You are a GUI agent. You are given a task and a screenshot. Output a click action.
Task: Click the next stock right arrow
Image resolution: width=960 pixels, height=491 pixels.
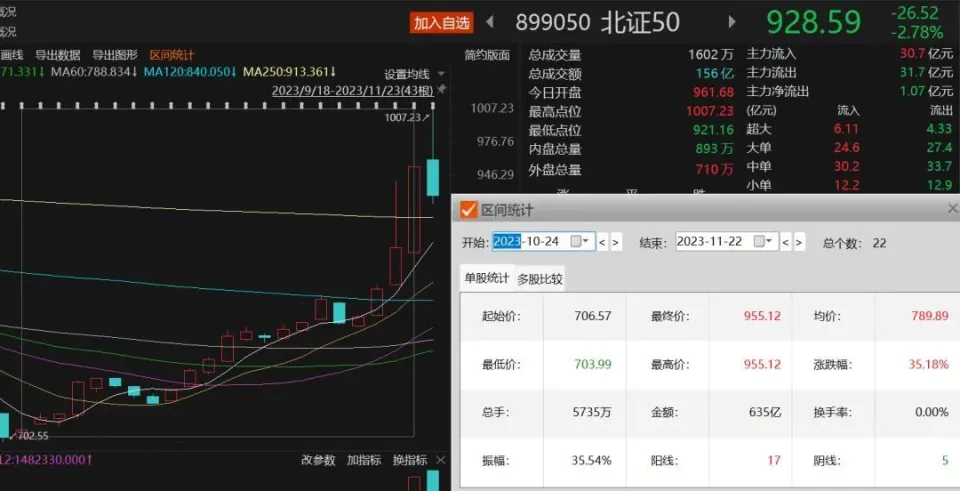tap(733, 22)
